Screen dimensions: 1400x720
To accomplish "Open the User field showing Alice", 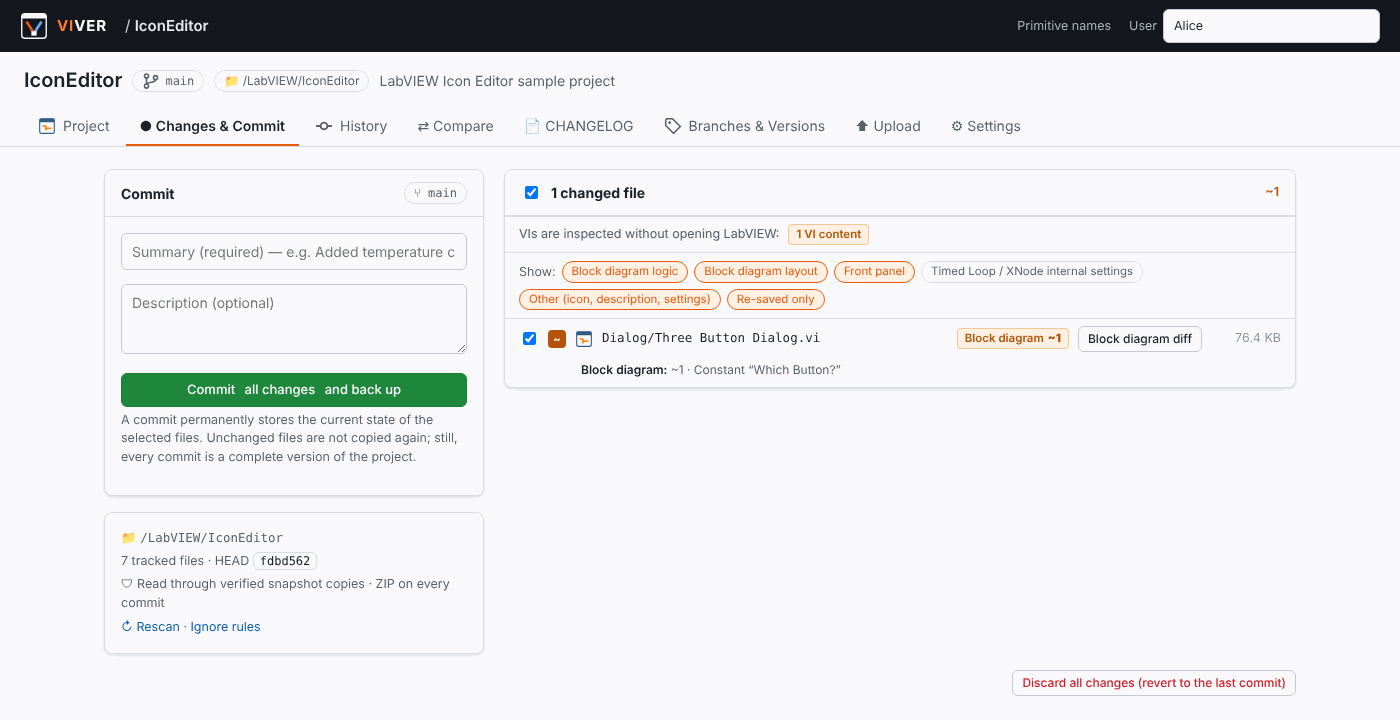I will [1271, 26].
